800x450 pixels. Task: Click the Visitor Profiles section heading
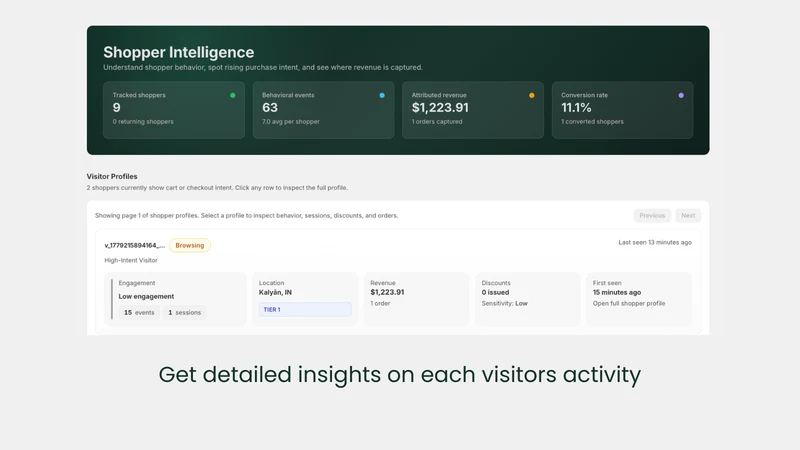point(112,177)
